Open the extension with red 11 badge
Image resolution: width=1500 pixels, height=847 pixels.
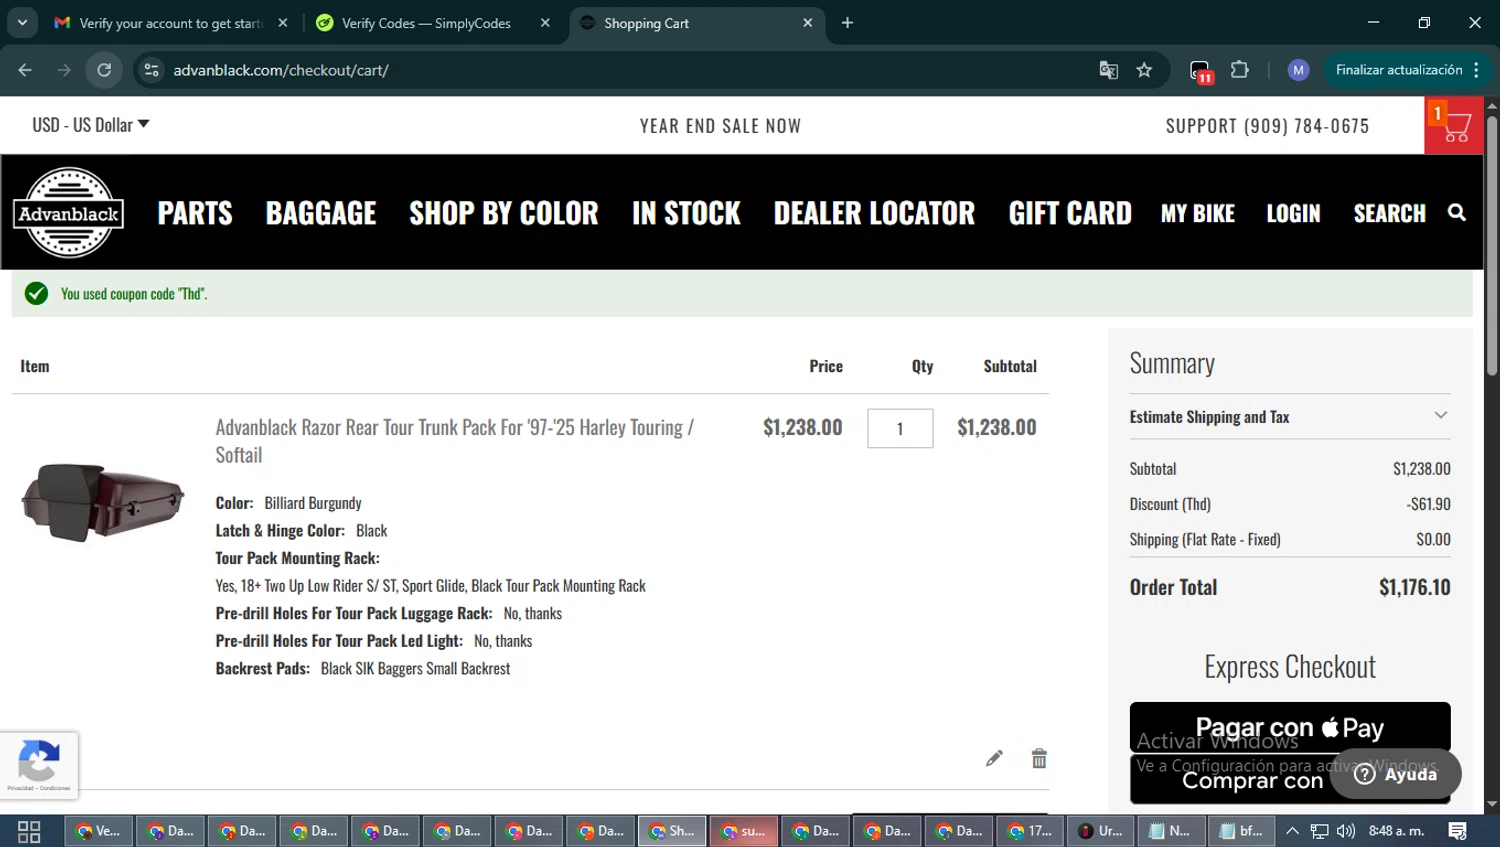tap(1201, 71)
